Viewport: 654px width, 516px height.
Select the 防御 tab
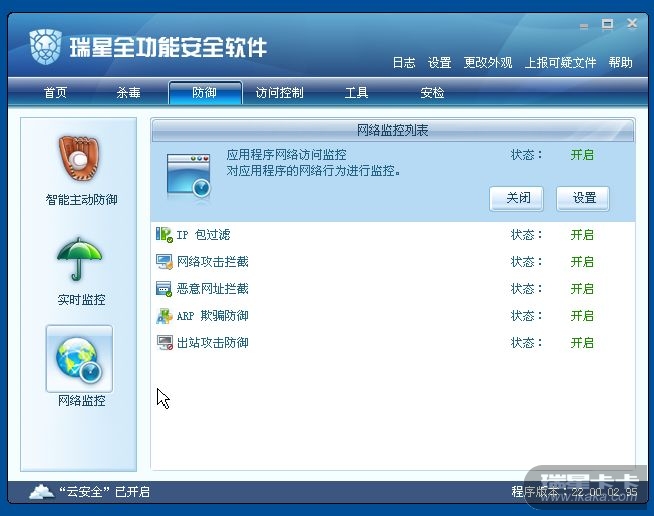pyautogui.click(x=205, y=92)
